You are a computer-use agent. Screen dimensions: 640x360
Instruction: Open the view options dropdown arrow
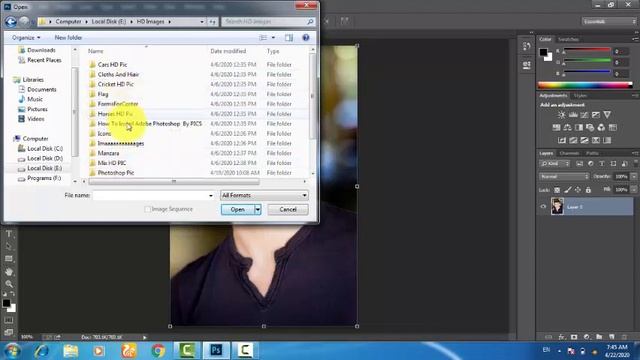click(273, 38)
